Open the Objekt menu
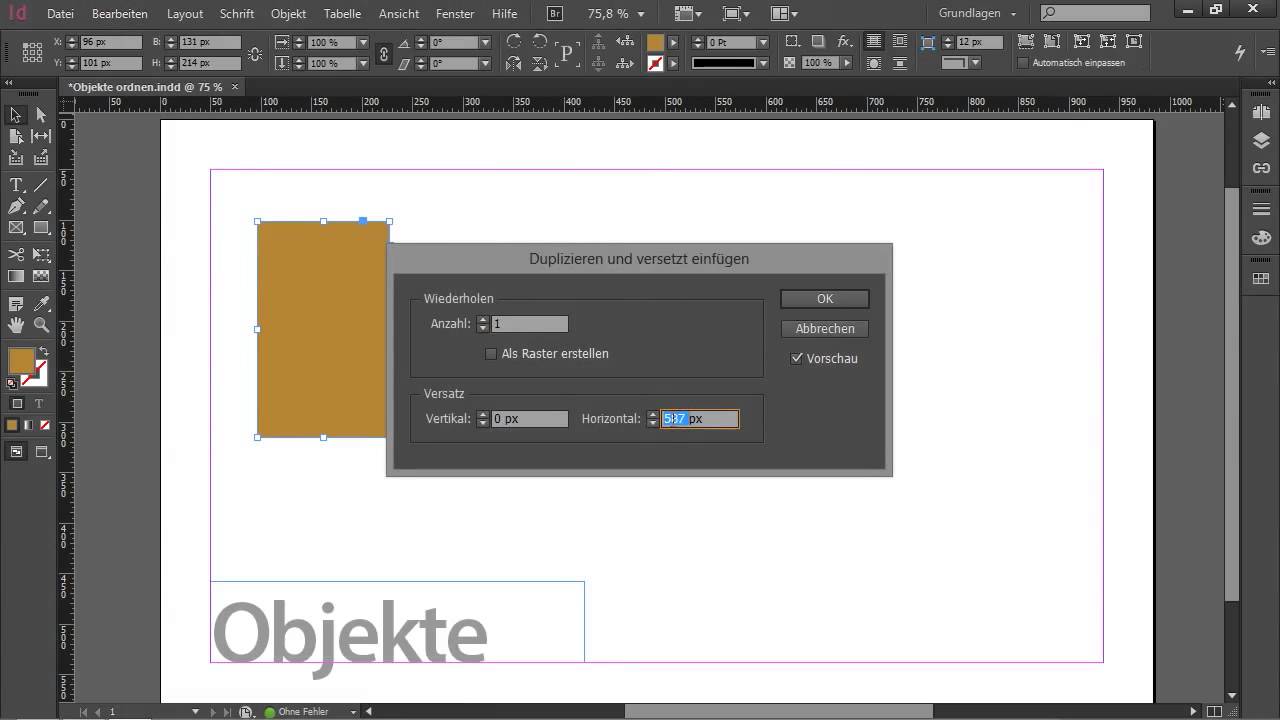The image size is (1280, 720). 288,14
